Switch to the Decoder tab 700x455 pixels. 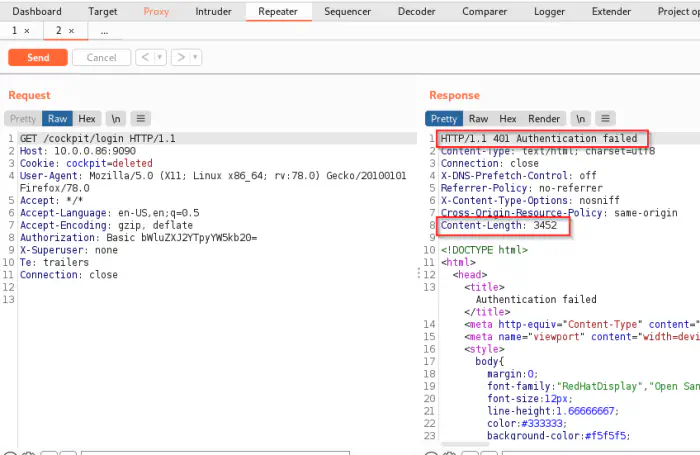[416, 11]
